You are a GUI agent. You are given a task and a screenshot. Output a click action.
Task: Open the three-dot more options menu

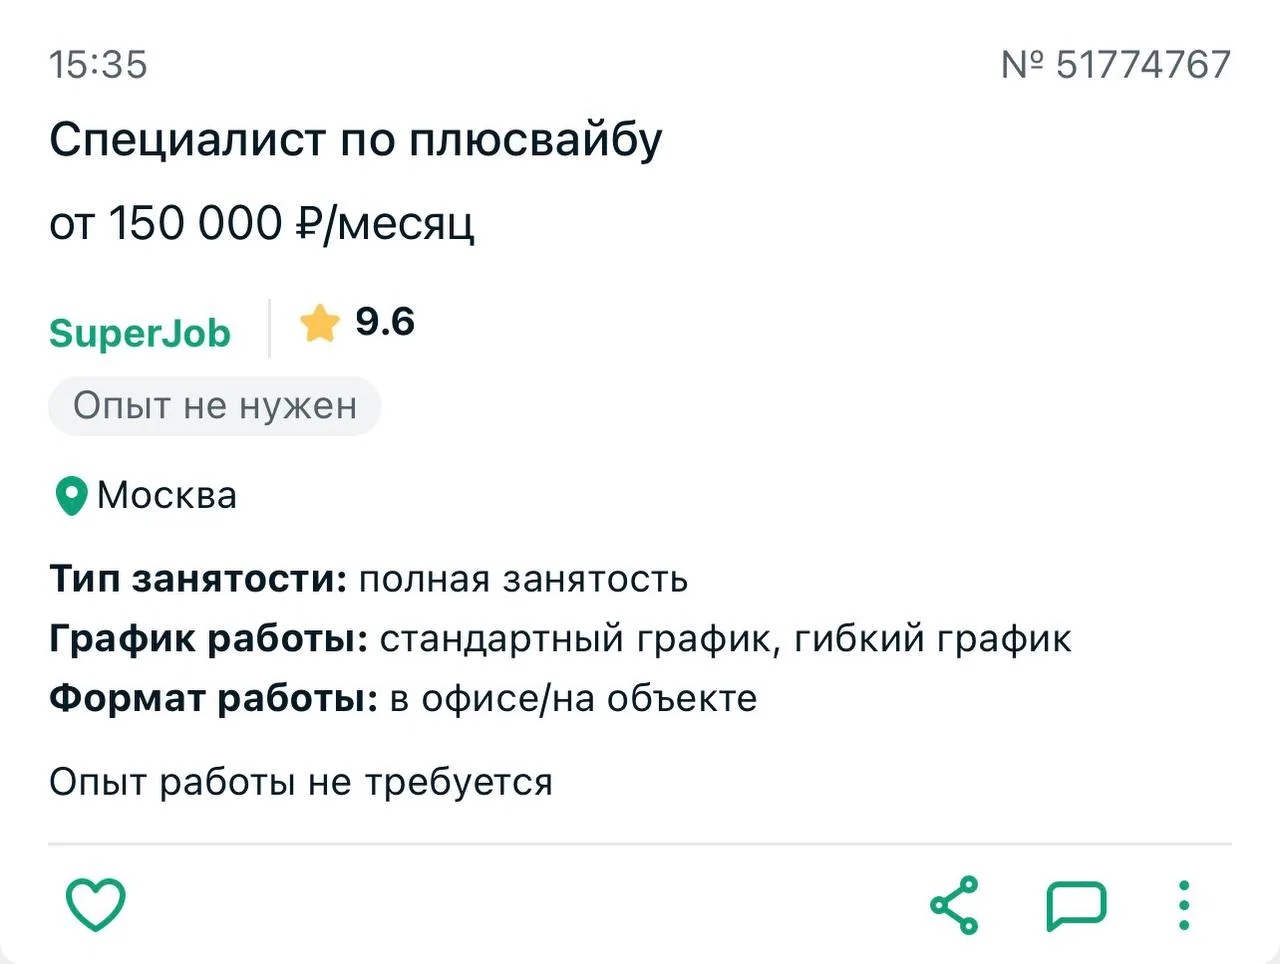pyautogui.click(x=1184, y=906)
